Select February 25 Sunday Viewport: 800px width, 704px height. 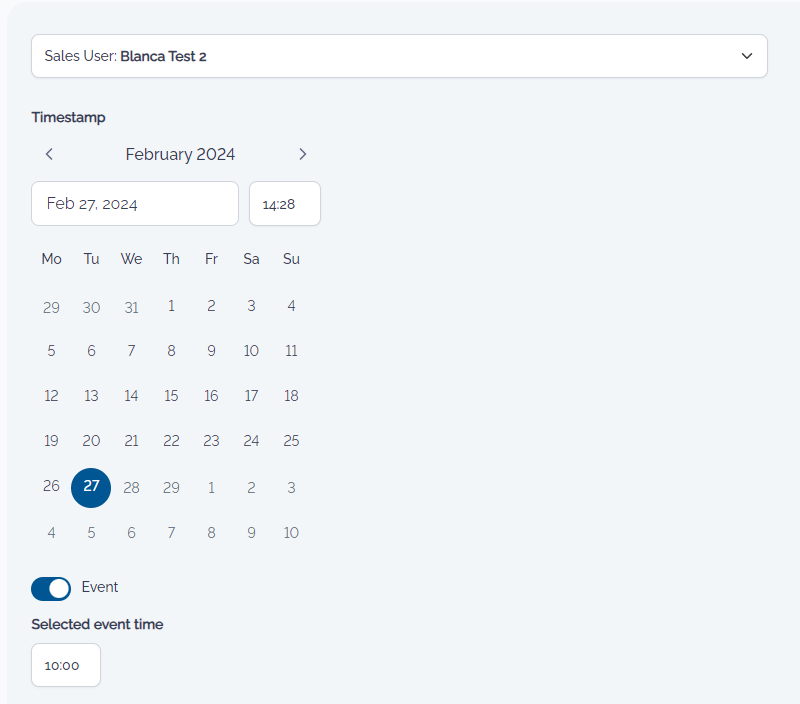coord(291,441)
